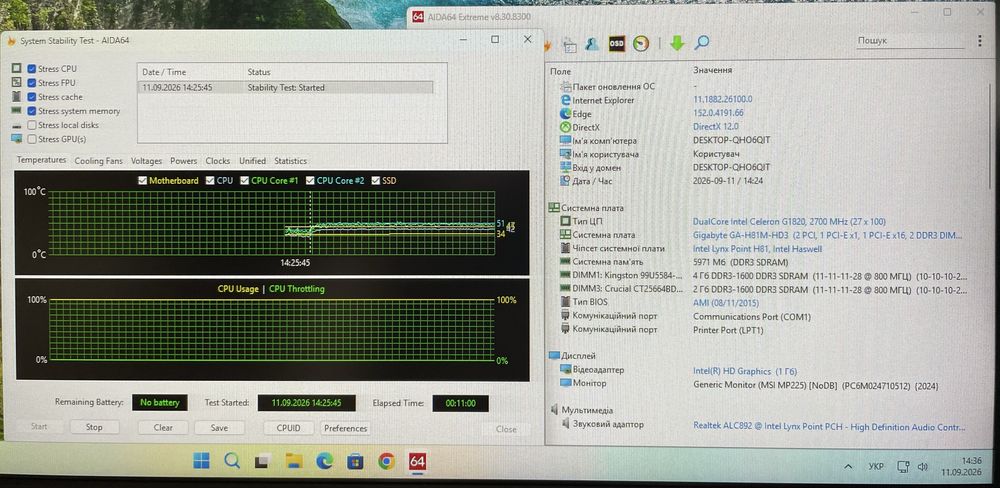1000x488 pixels.
Task: Click the Internet Explorer row icon
Action: [565, 100]
